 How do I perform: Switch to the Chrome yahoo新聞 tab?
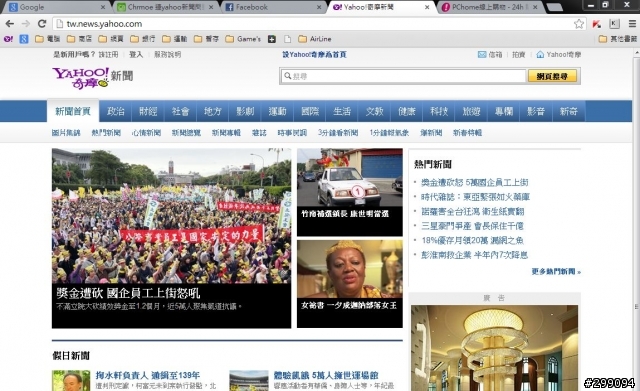pos(165,7)
